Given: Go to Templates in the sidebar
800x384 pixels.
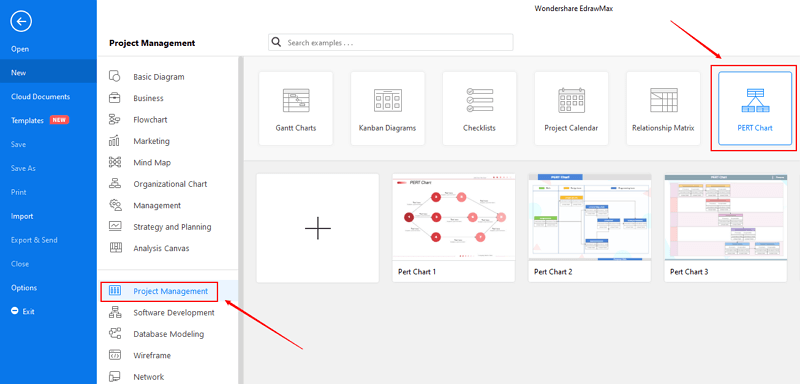Looking at the screenshot, I should (27, 120).
